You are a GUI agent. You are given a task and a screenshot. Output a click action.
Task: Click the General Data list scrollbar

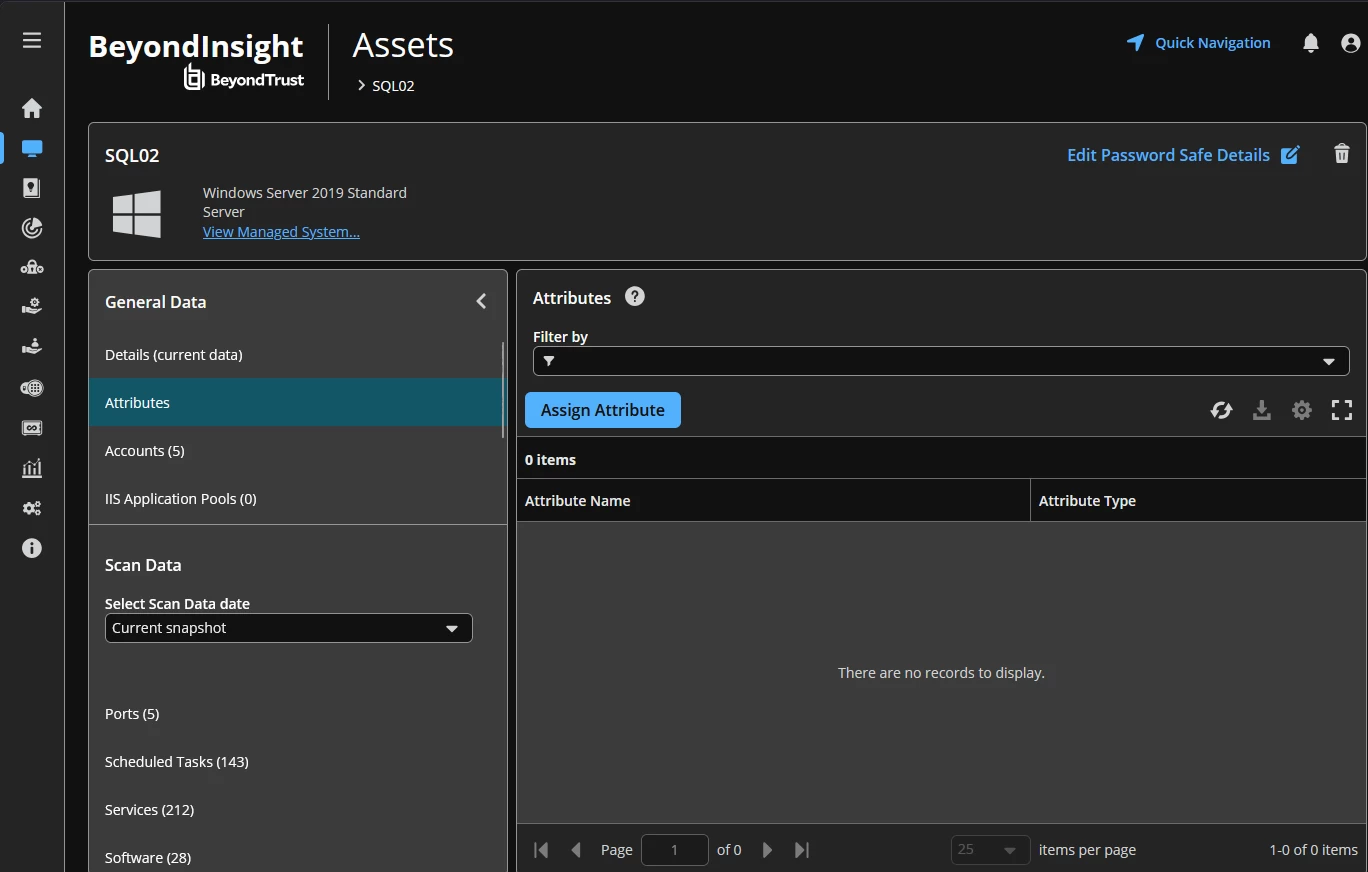point(503,390)
